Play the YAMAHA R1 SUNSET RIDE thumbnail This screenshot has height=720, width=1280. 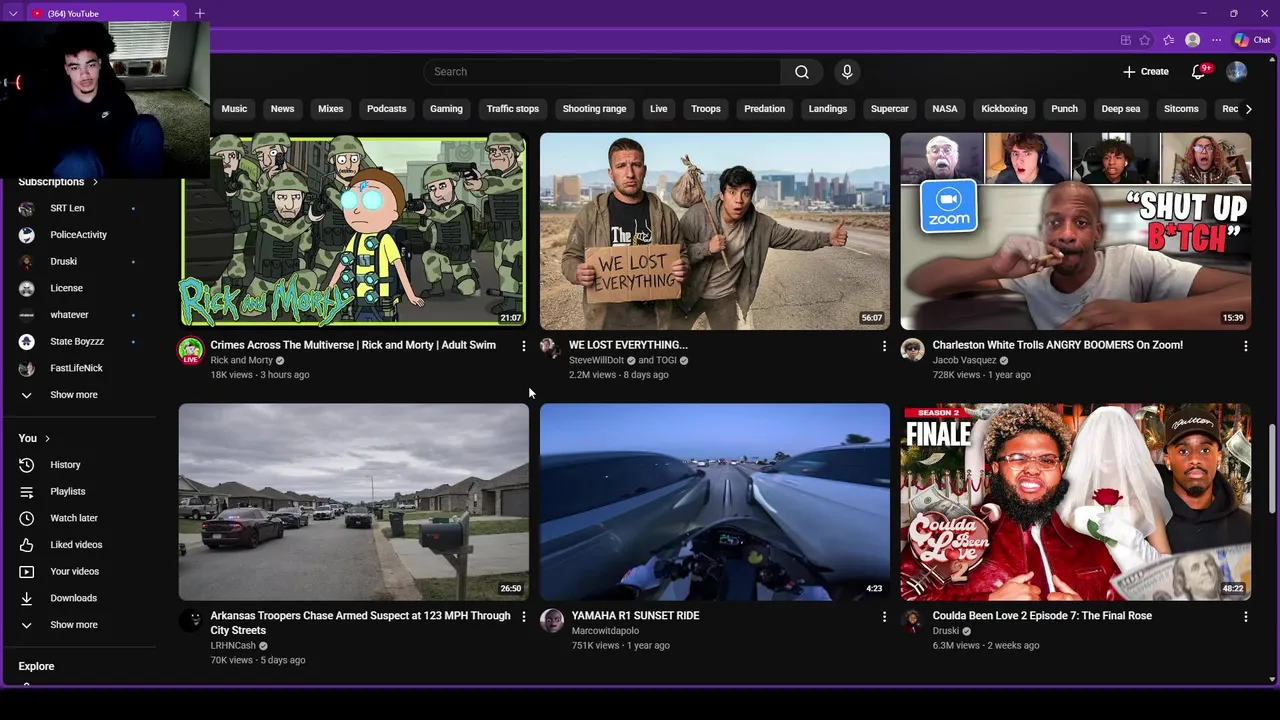point(715,502)
